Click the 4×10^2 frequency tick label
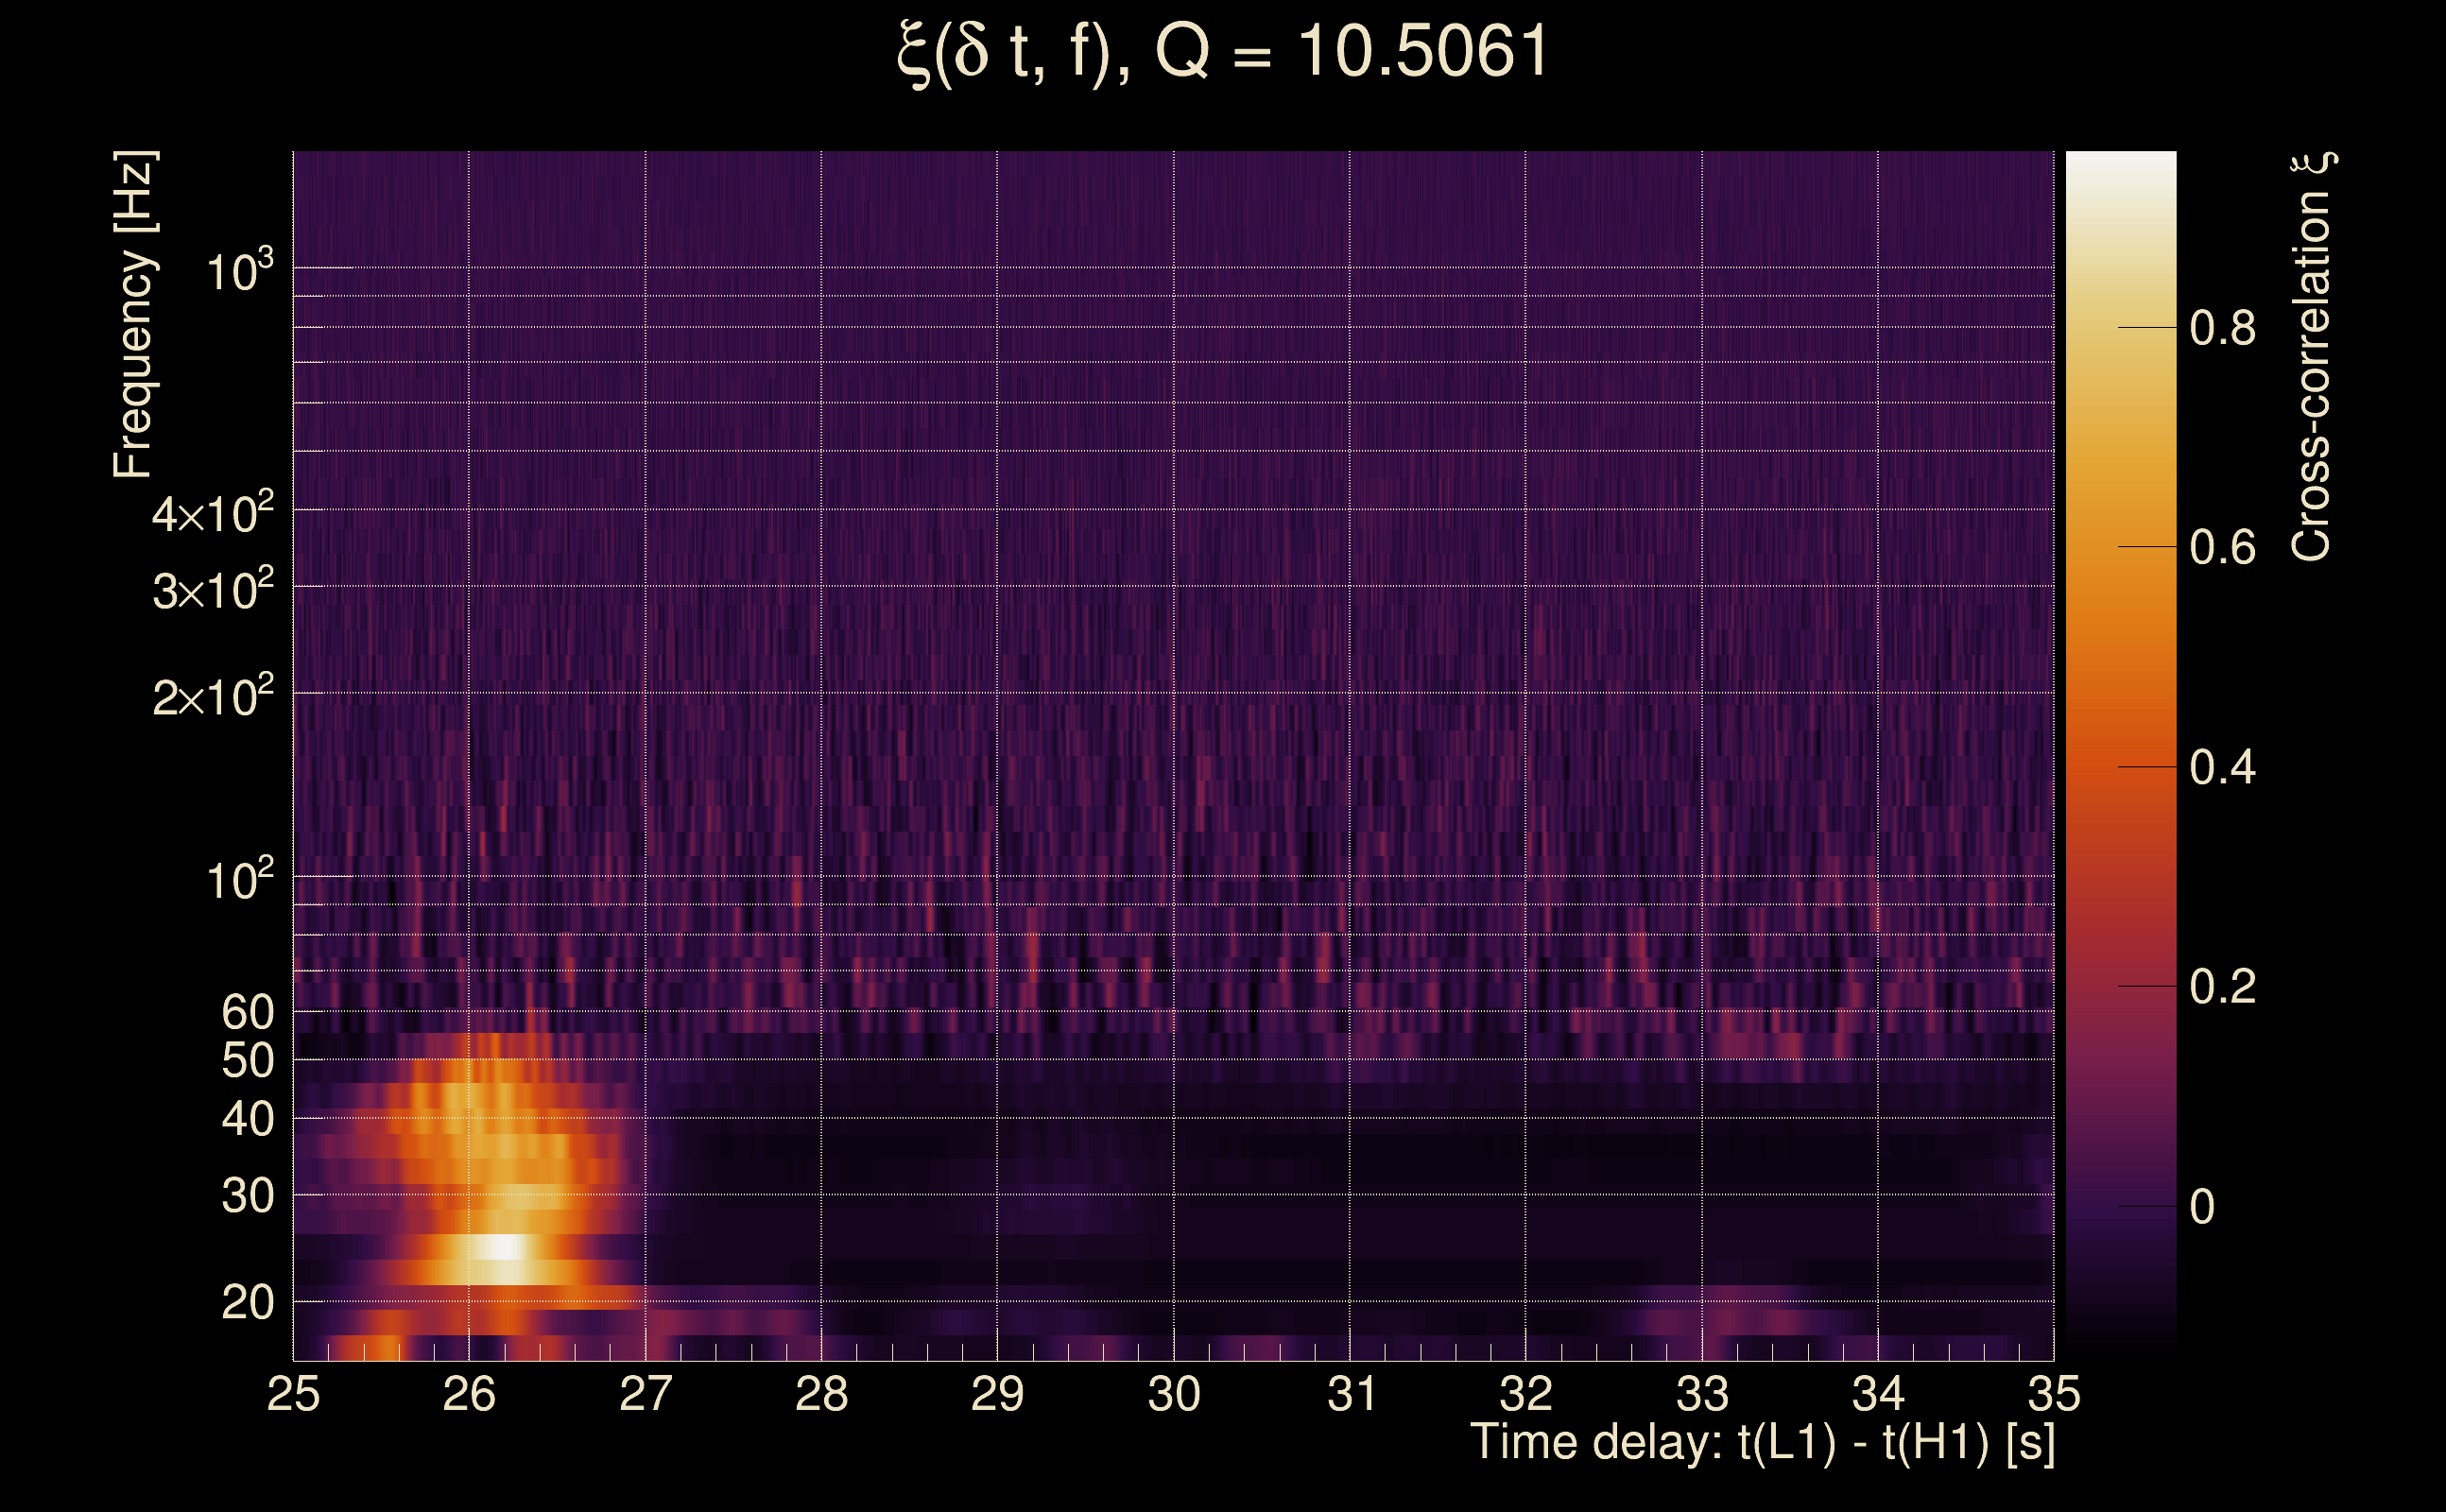This screenshot has height=1512, width=2446. pos(212,514)
